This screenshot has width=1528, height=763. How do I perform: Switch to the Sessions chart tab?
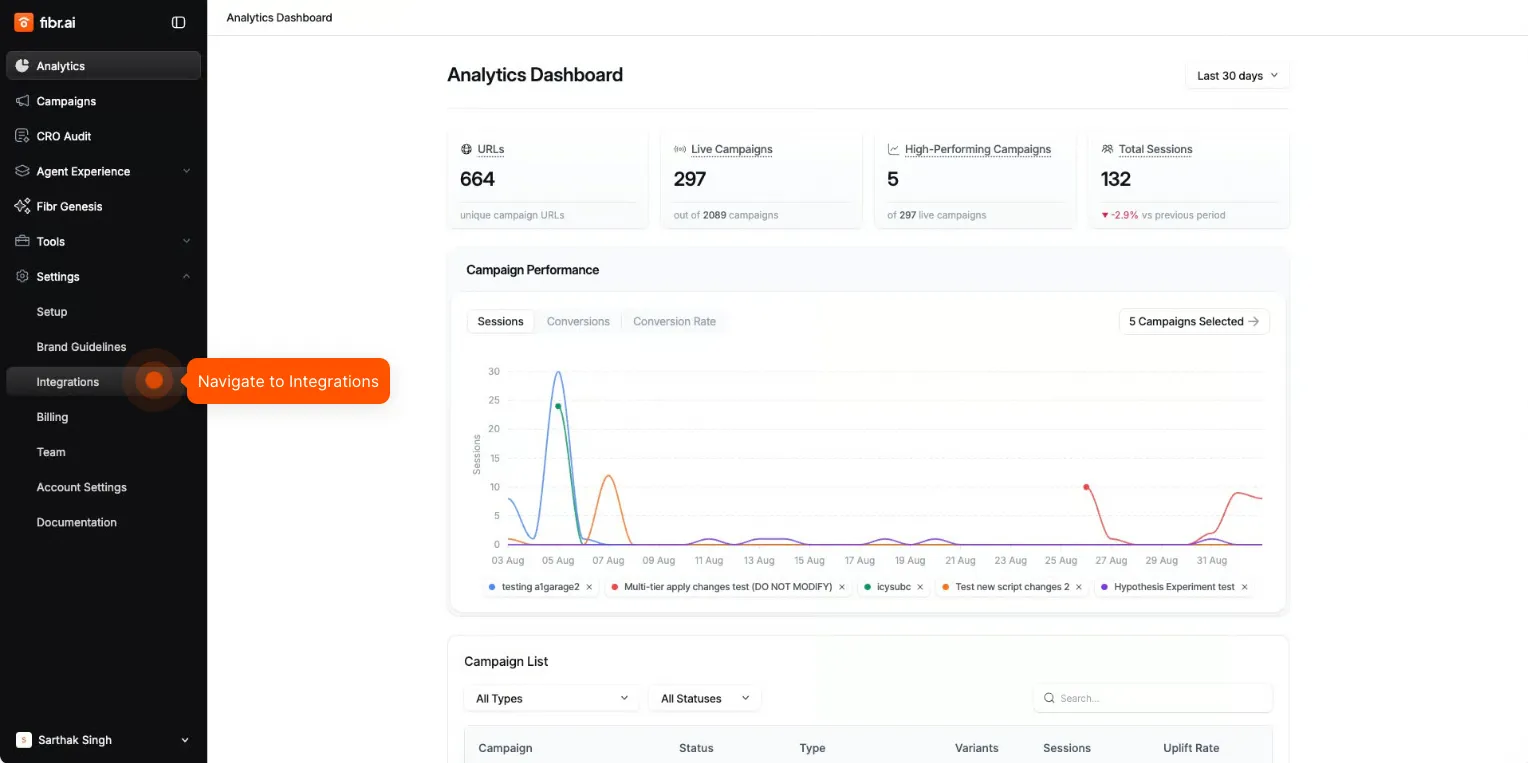point(501,321)
